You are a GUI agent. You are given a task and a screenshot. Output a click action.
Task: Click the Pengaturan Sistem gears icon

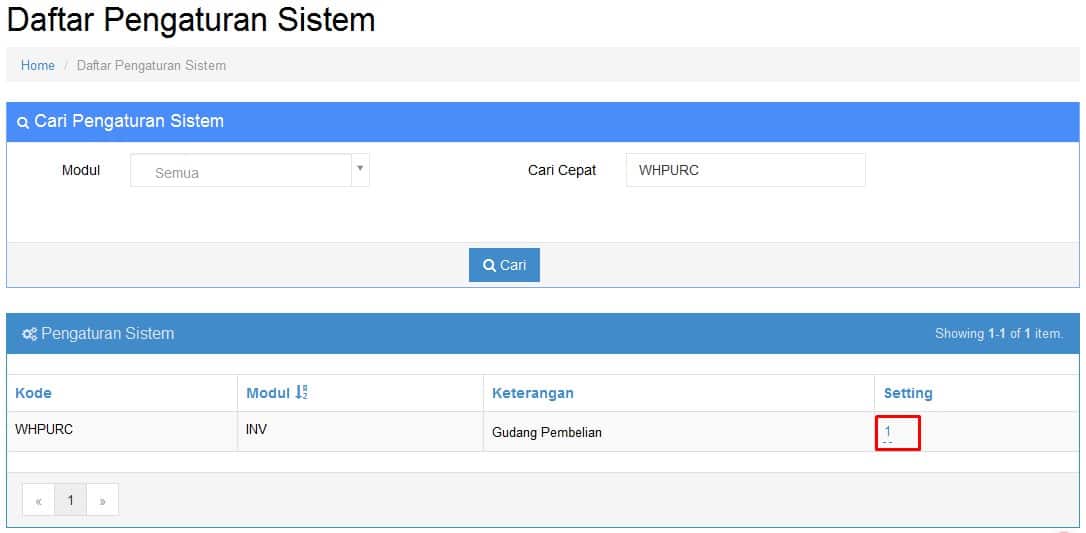pyautogui.click(x=29, y=334)
